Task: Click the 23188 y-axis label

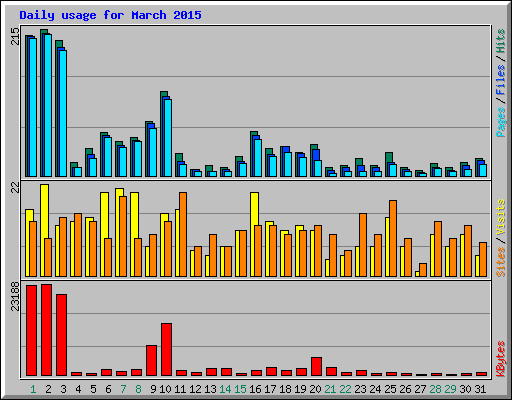Action: pyautogui.click(x=15, y=296)
